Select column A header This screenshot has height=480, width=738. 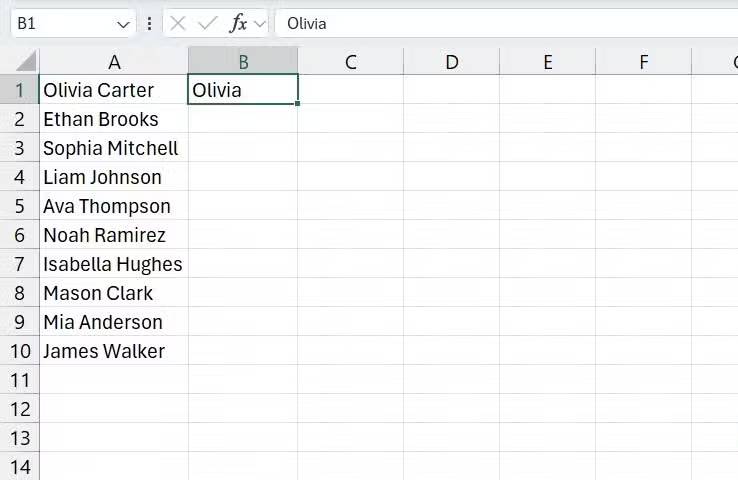pos(114,62)
